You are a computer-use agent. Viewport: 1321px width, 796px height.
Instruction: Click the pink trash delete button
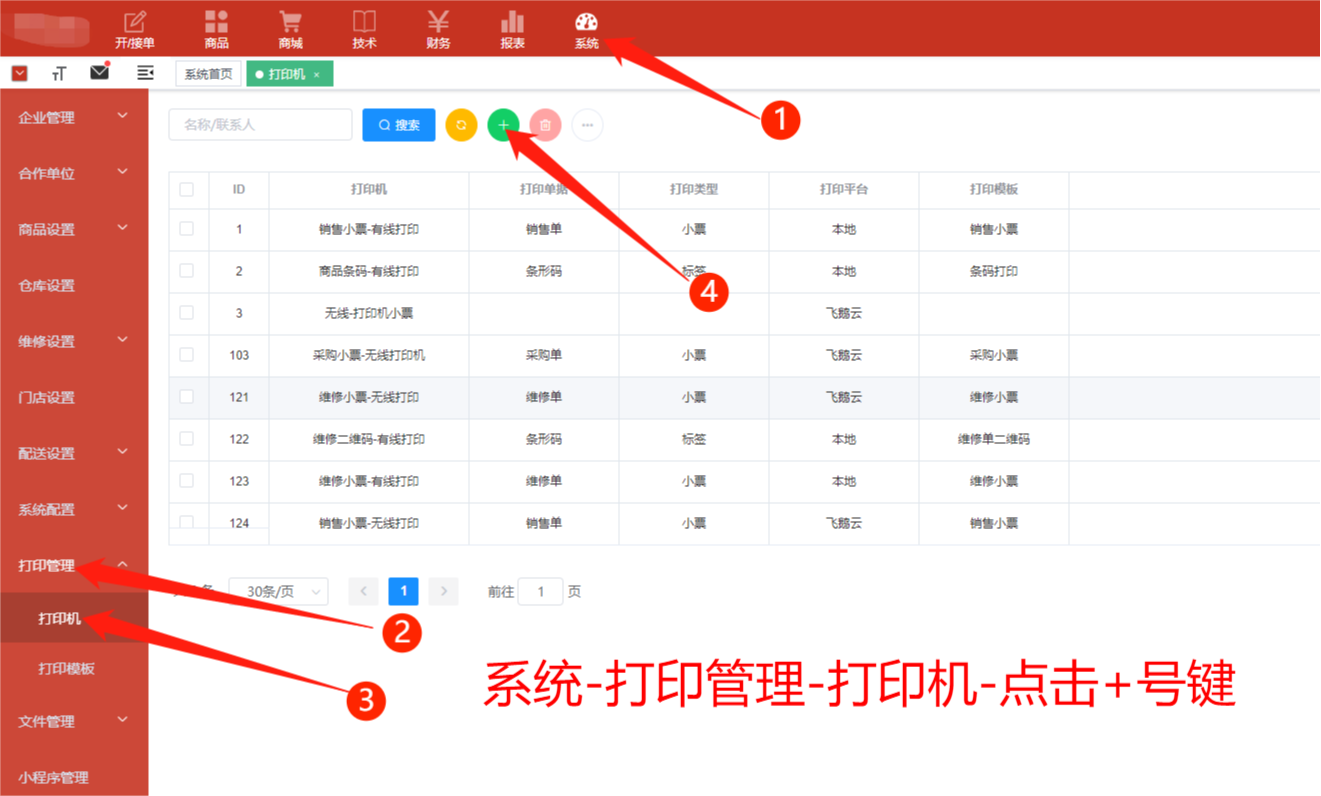(545, 125)
